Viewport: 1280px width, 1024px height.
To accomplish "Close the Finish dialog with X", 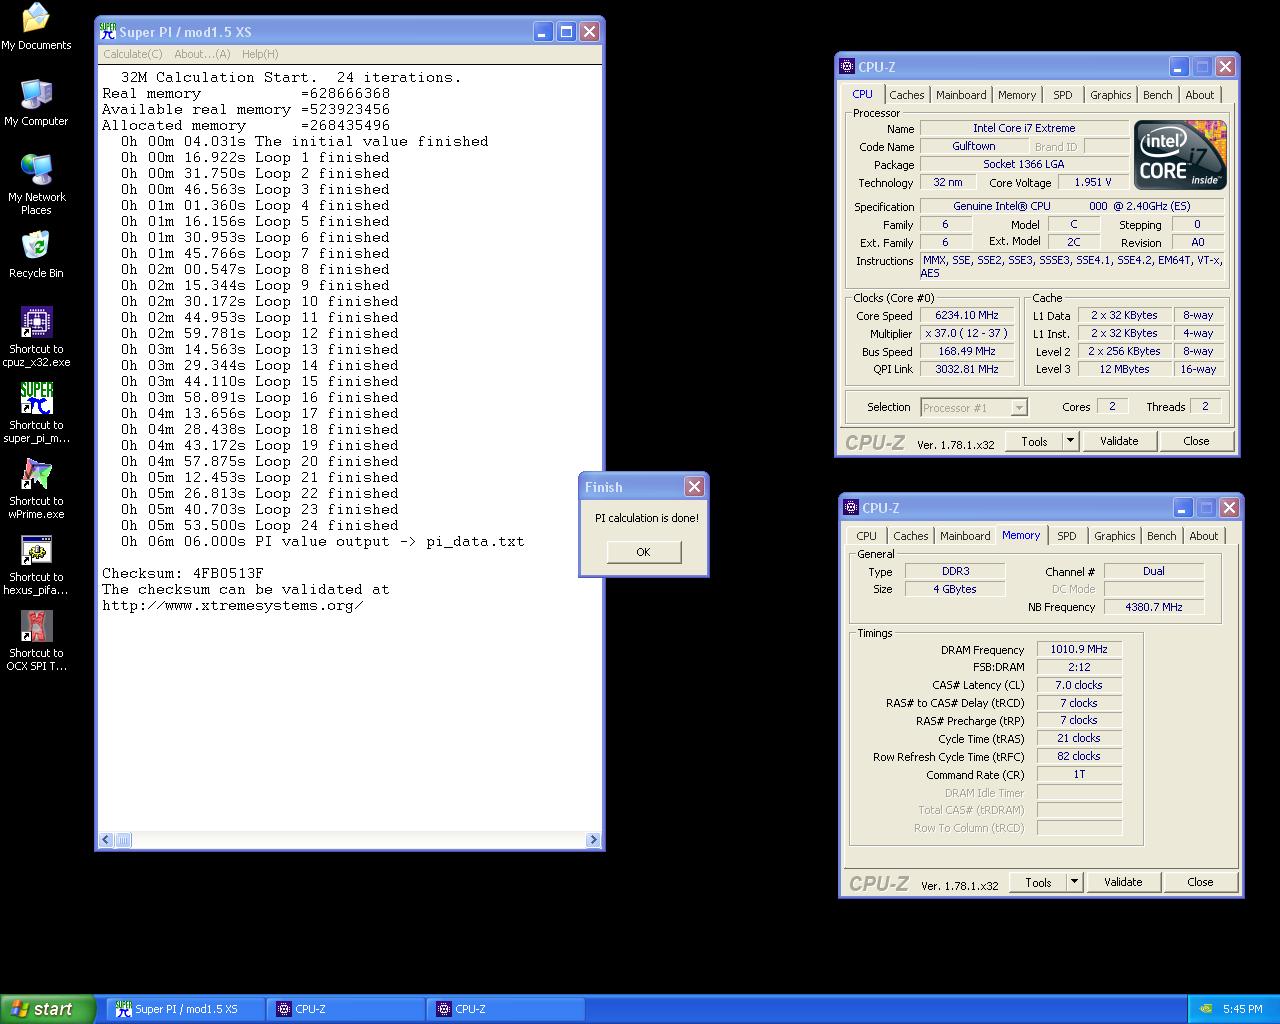I will pyautogui.click(x=694, y=487).
